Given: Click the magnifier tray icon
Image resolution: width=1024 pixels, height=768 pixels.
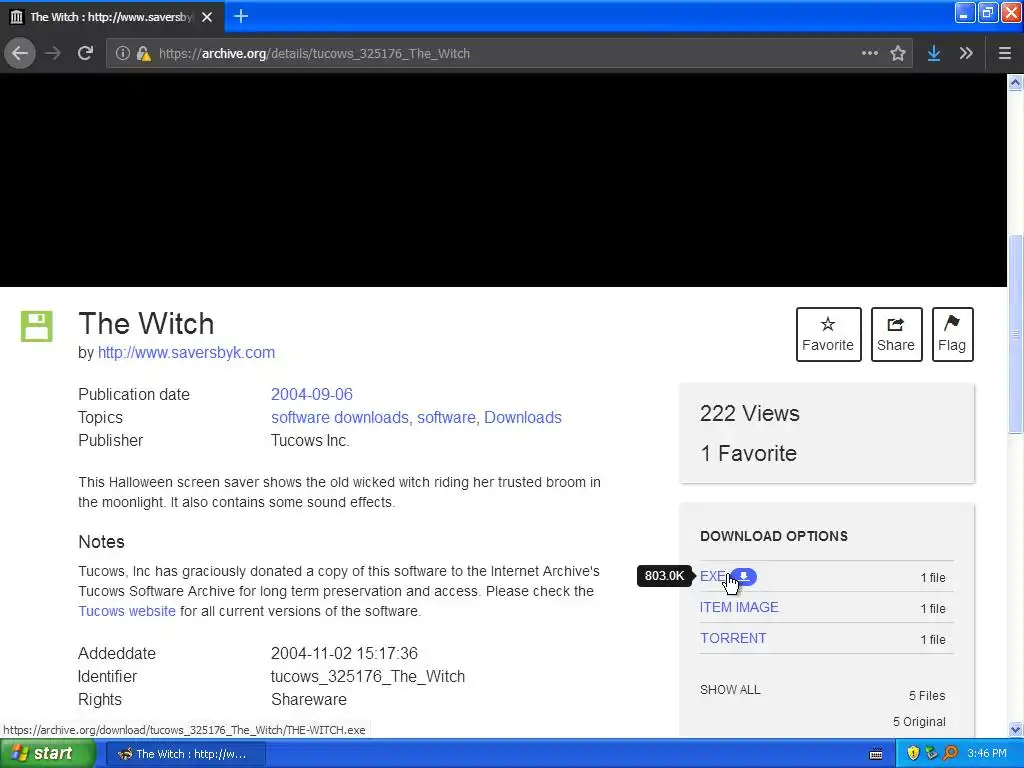Looking at the screenshot, I should tap(950, 754).
